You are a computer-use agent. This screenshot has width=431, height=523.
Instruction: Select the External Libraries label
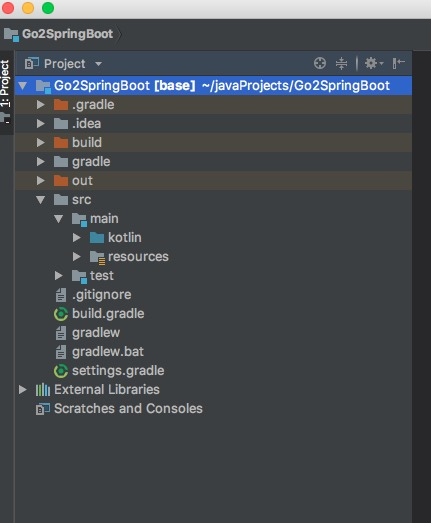tap(107, 390)
